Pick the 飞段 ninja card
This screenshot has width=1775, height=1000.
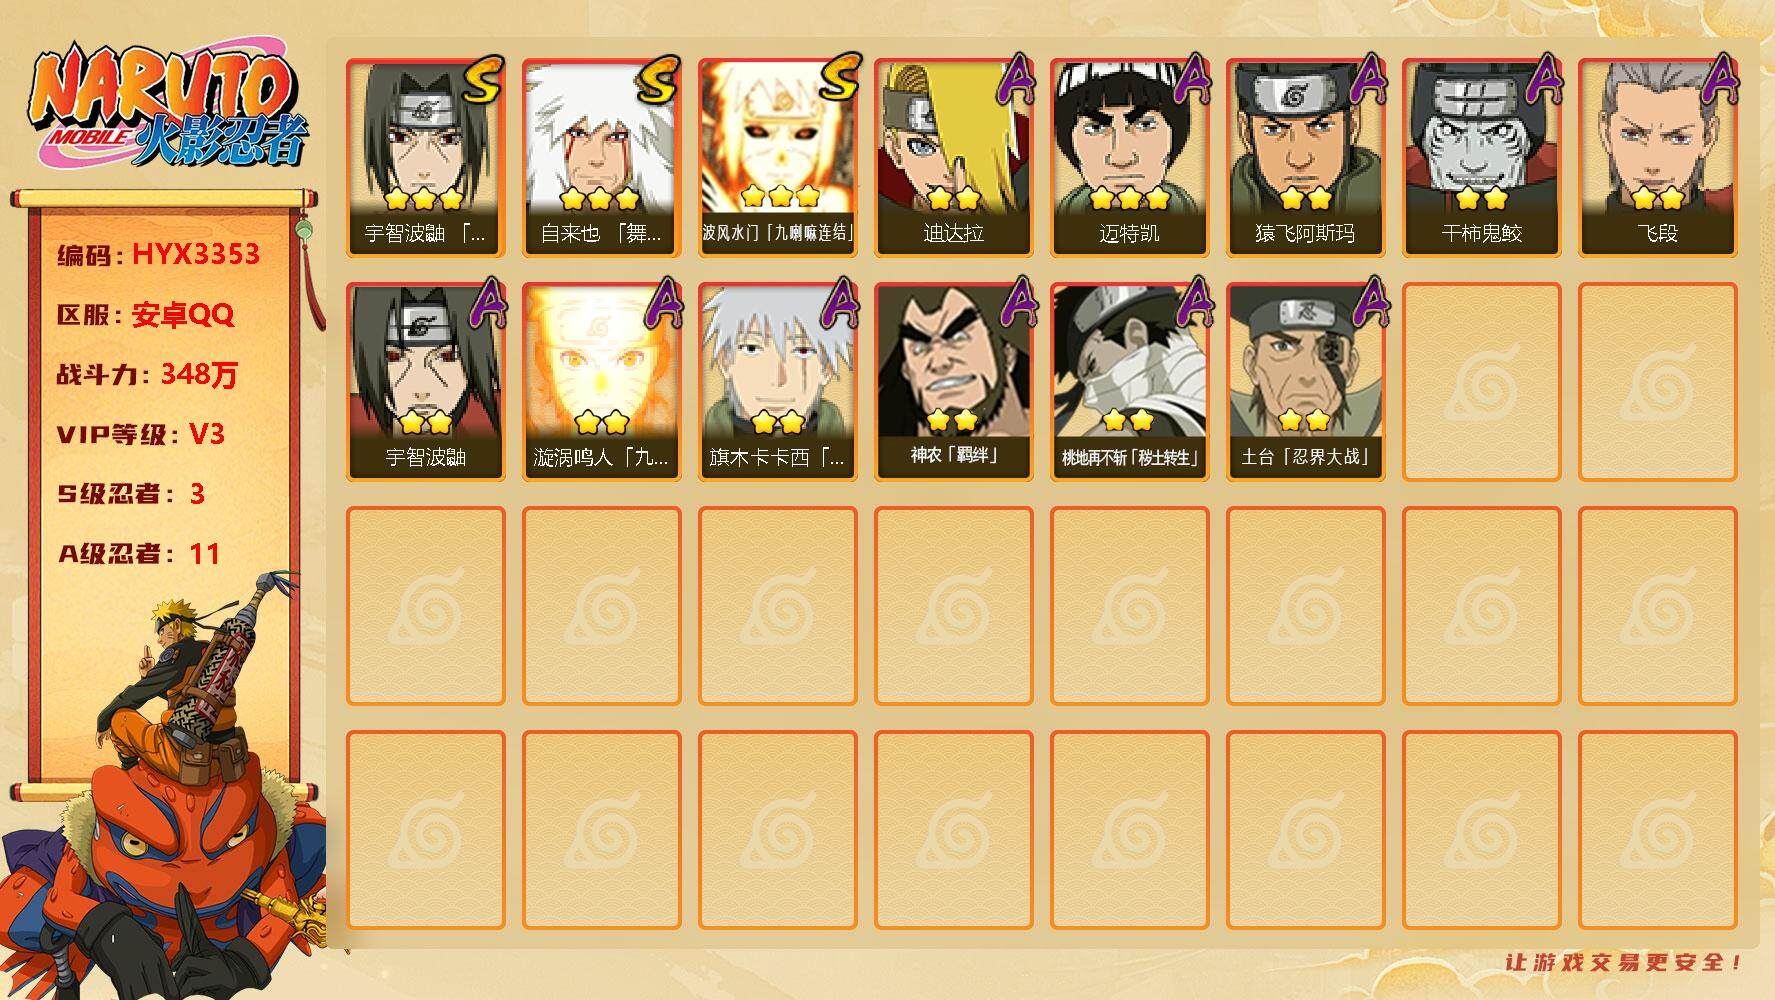(x=1657, y=158)
